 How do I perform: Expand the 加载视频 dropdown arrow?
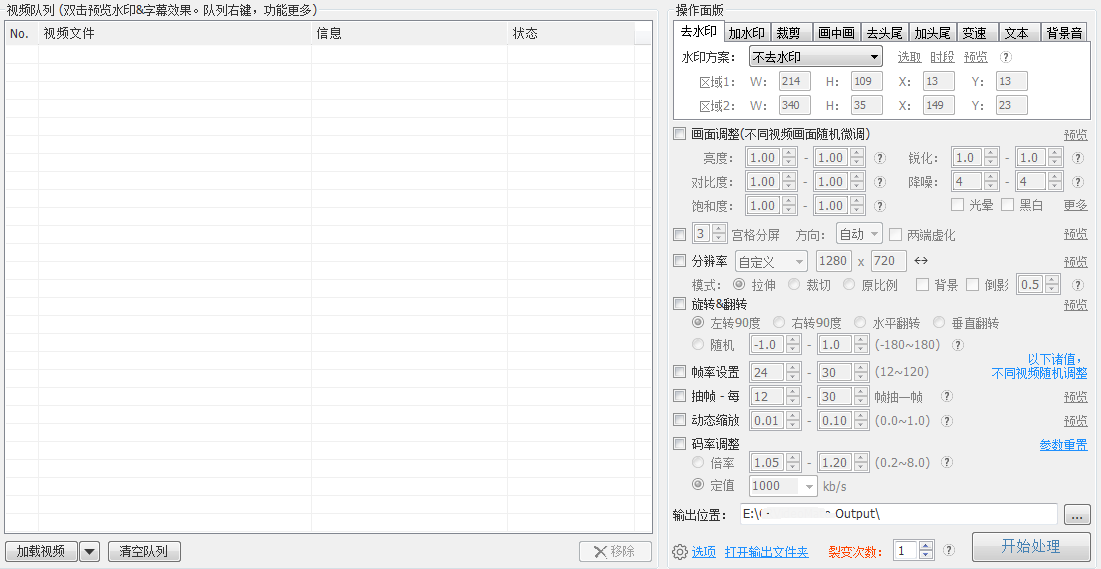[x=89, y=552]
